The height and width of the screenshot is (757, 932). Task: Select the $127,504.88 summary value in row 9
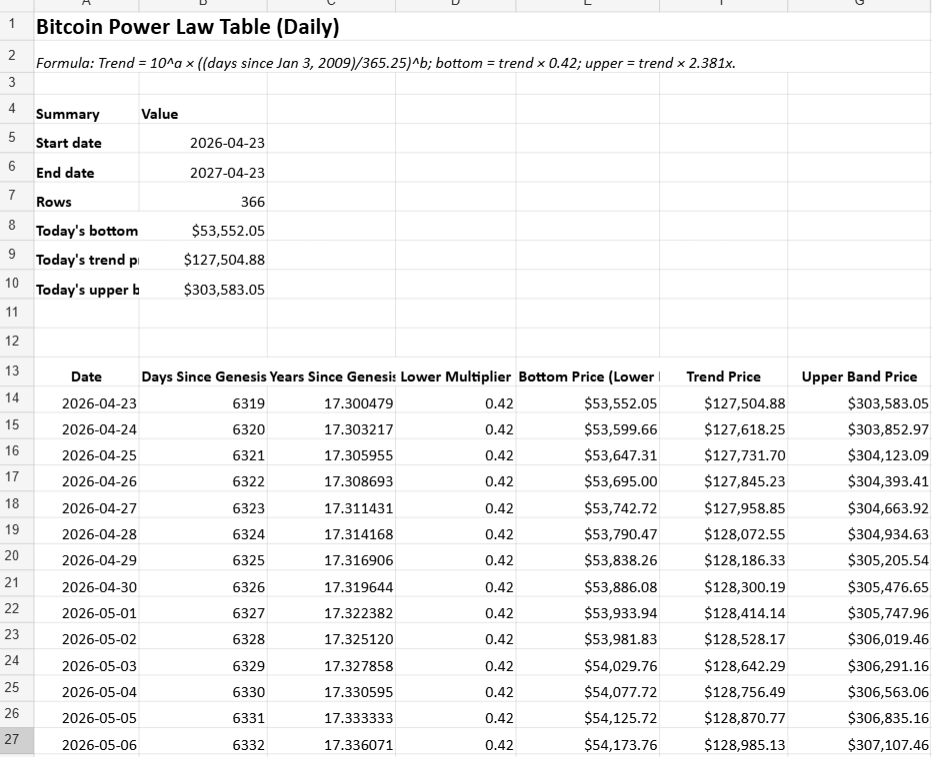(203, 255)
